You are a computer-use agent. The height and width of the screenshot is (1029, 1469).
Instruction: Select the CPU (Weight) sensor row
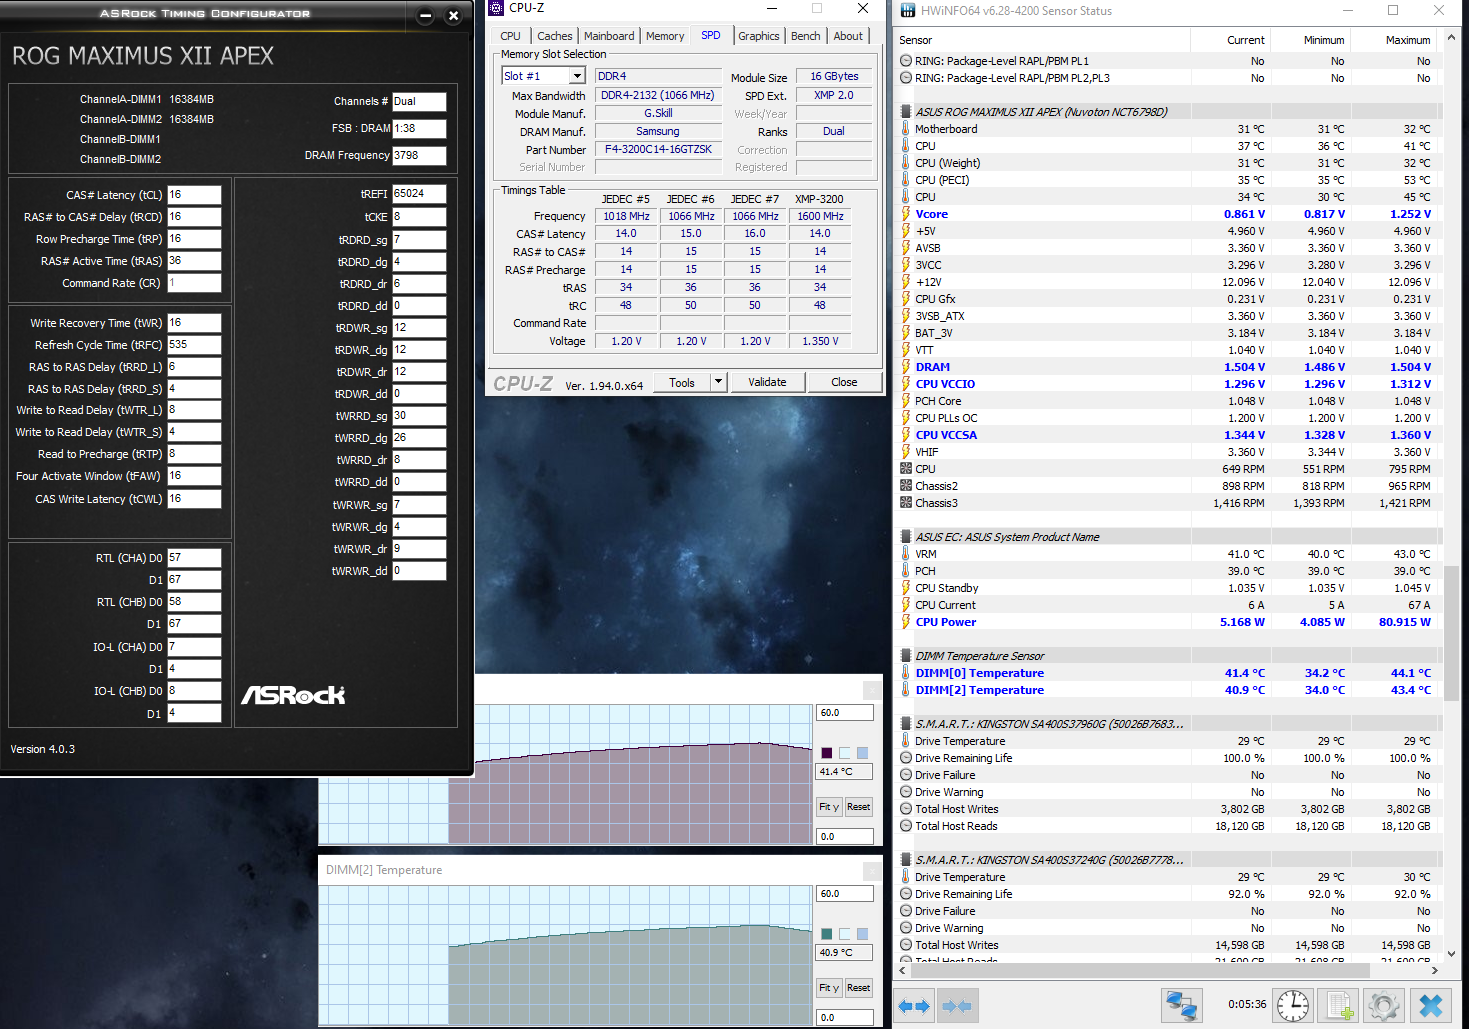pos(1170,163)
